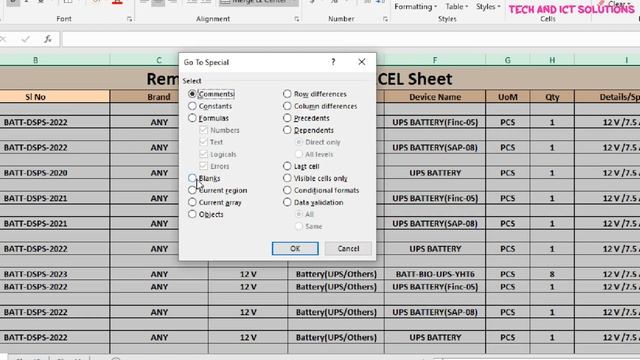
Task: Select Direct only under Dependents
Action: pos(318,142)
